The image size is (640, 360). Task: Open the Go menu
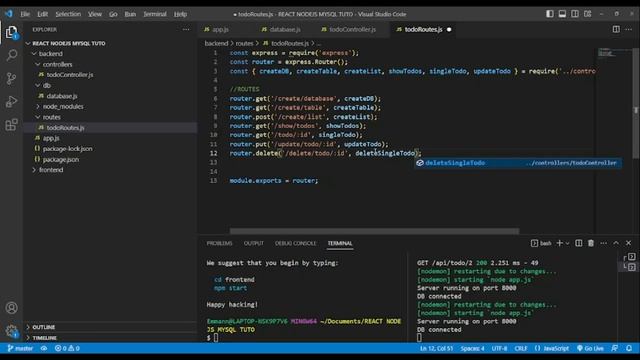click(113, 14)
